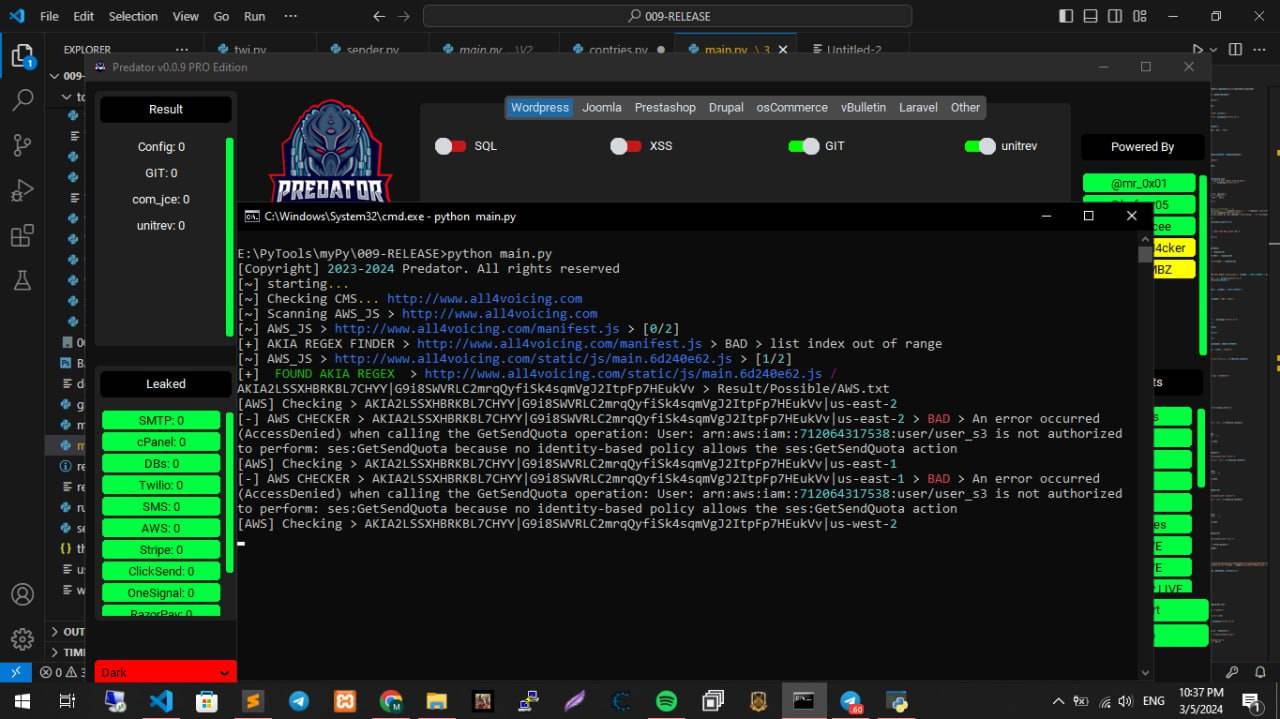The image size is (1280, 719).
Task: Toggle the XSS switch
Action: 626,146
